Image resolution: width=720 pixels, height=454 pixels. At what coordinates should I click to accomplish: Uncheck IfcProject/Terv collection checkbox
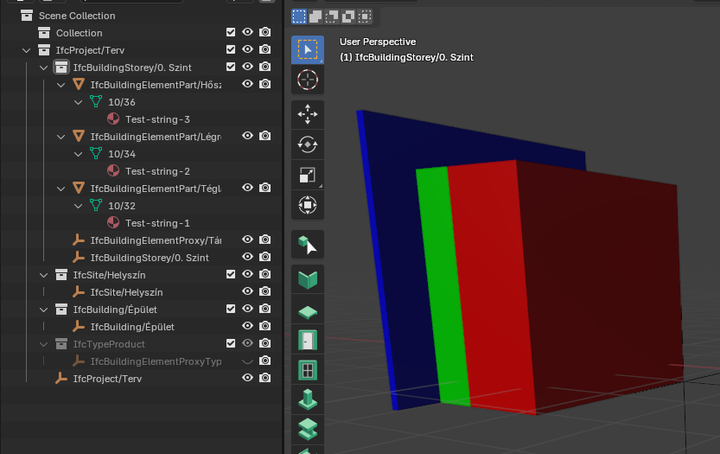[x=231, y=50]
